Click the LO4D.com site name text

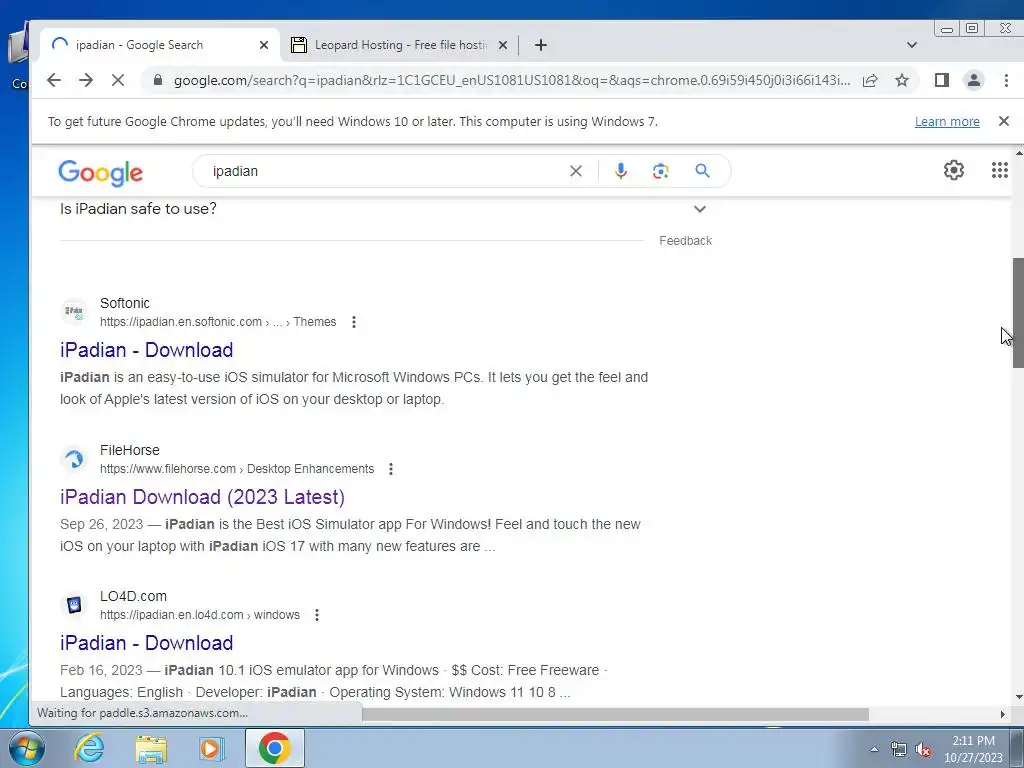(x=133, y=596)
